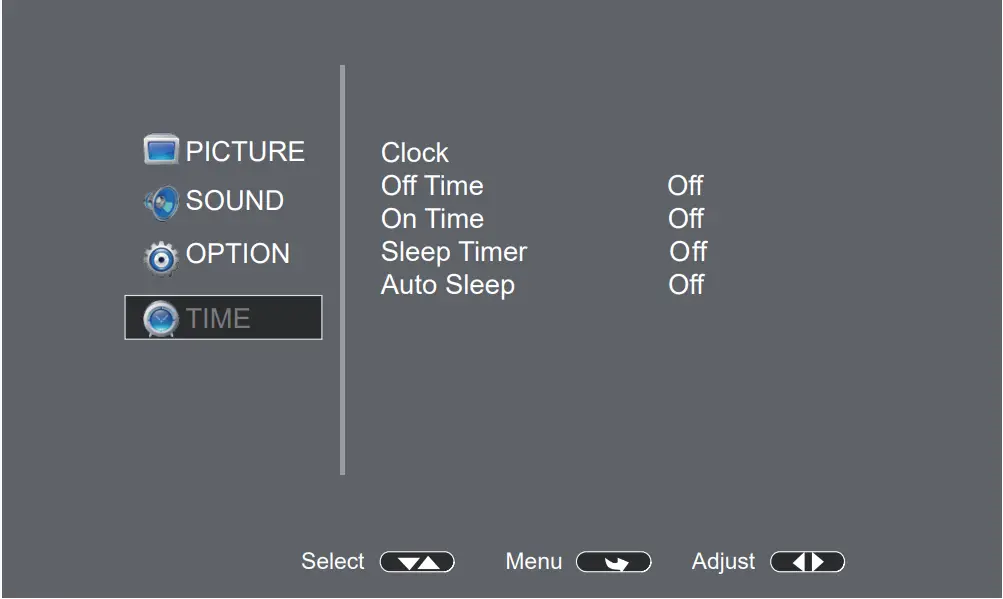Toggle the On Time value Off
Viewport: 1003px width, 599px height.
tap(686, 219)
